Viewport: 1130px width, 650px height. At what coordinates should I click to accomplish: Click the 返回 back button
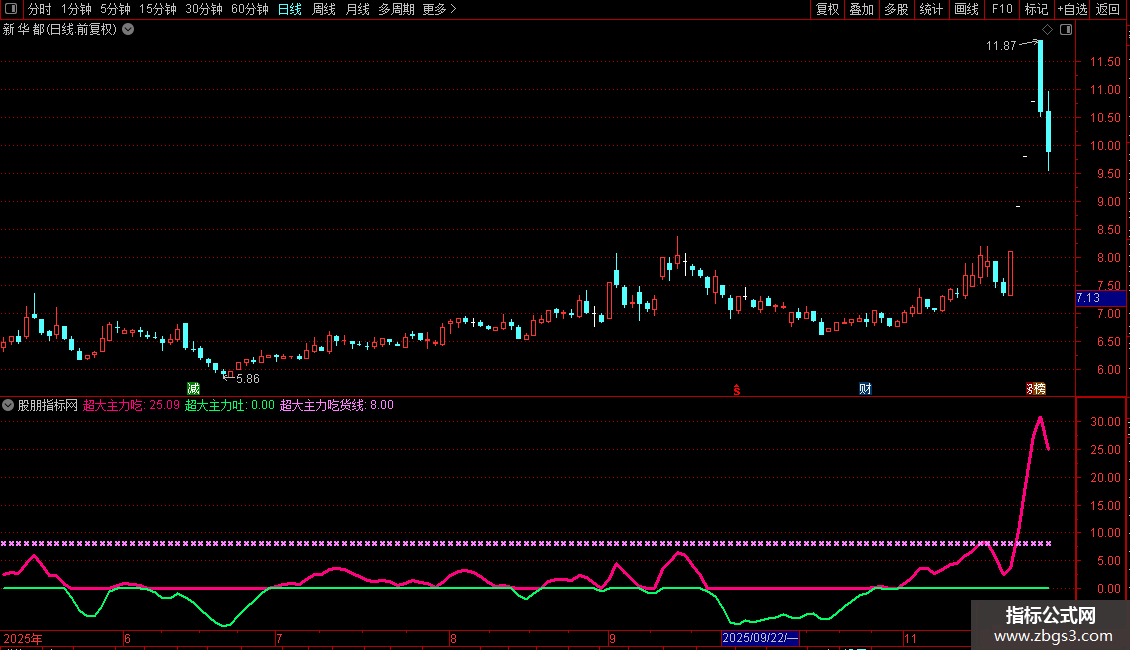pos(1108,9)
